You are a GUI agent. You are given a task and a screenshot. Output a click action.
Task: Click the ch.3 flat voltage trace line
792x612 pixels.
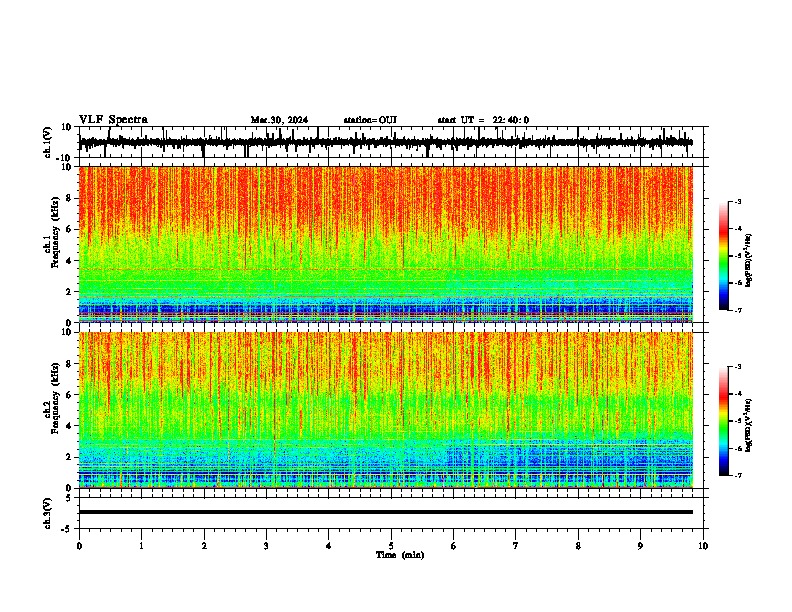(385, 512)
